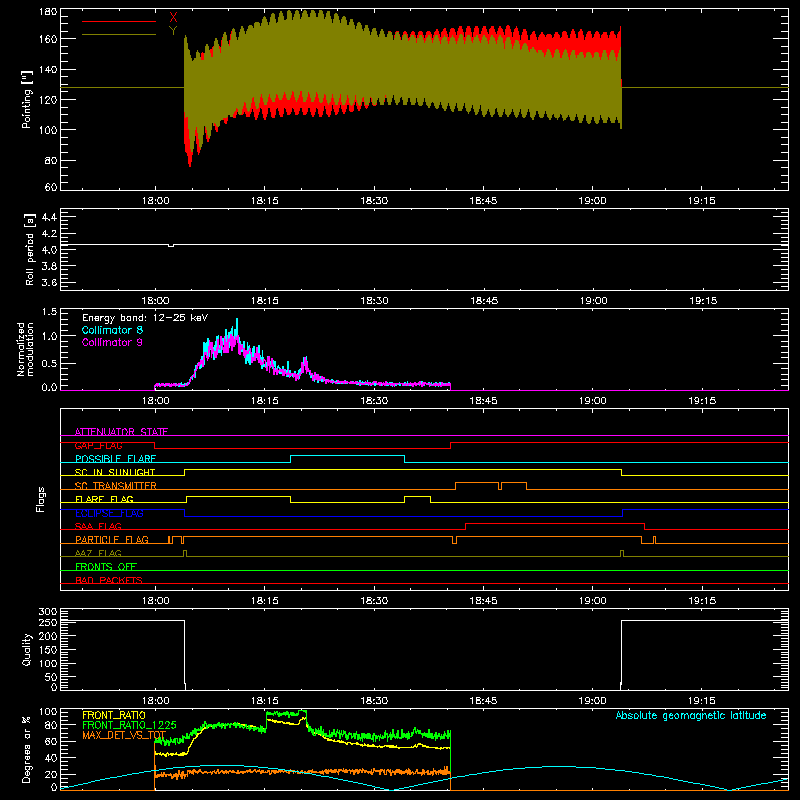This screenshot has height=800, width=800.
Task: Click the 0.5 value on modulation axis
Action: click(49, 363)
